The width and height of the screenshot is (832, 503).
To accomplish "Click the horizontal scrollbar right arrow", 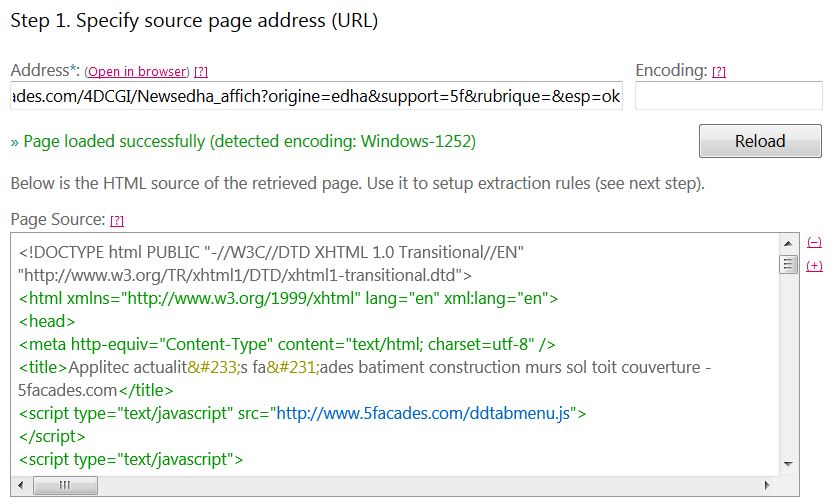I will [767, 485].
